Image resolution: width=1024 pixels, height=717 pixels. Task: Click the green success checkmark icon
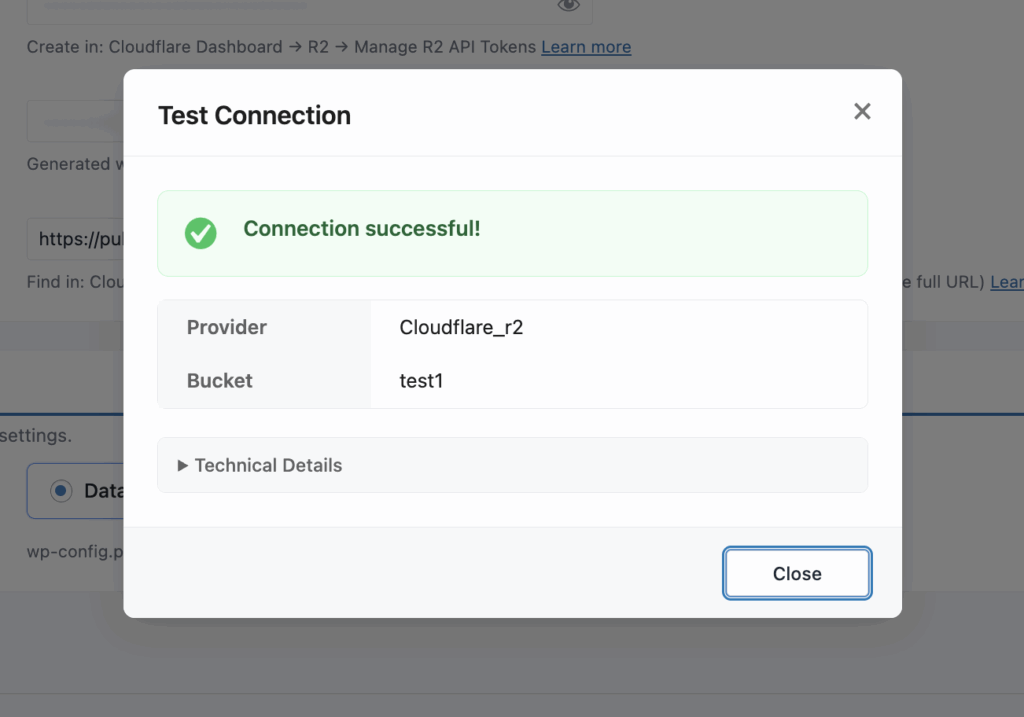tap(201, 233)
